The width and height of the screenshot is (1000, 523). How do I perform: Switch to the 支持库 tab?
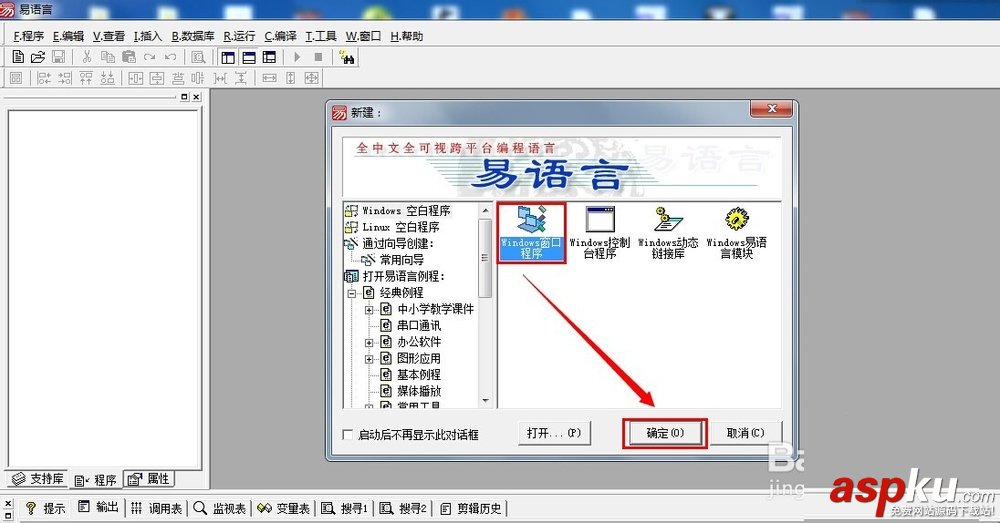pos(38,479)
